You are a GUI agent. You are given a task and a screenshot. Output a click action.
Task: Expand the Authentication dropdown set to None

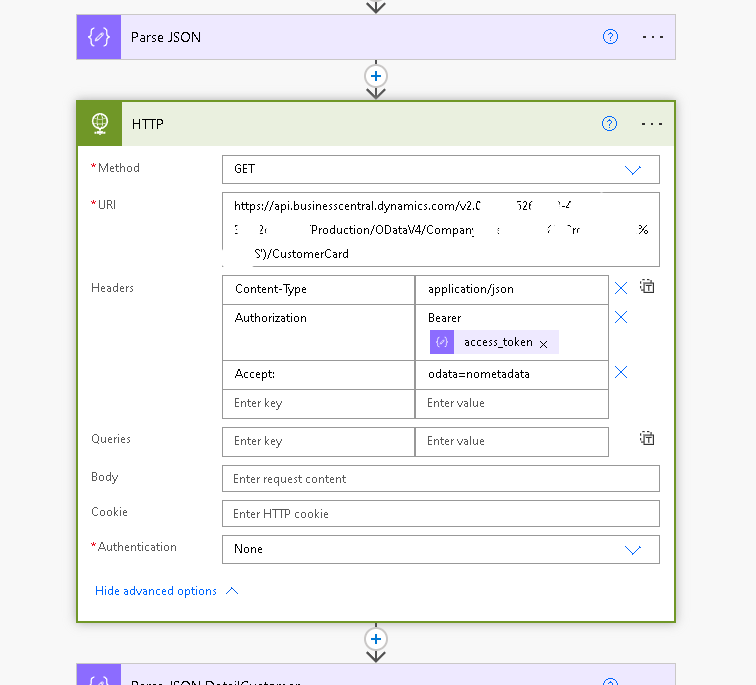click(x=632, y=549)
